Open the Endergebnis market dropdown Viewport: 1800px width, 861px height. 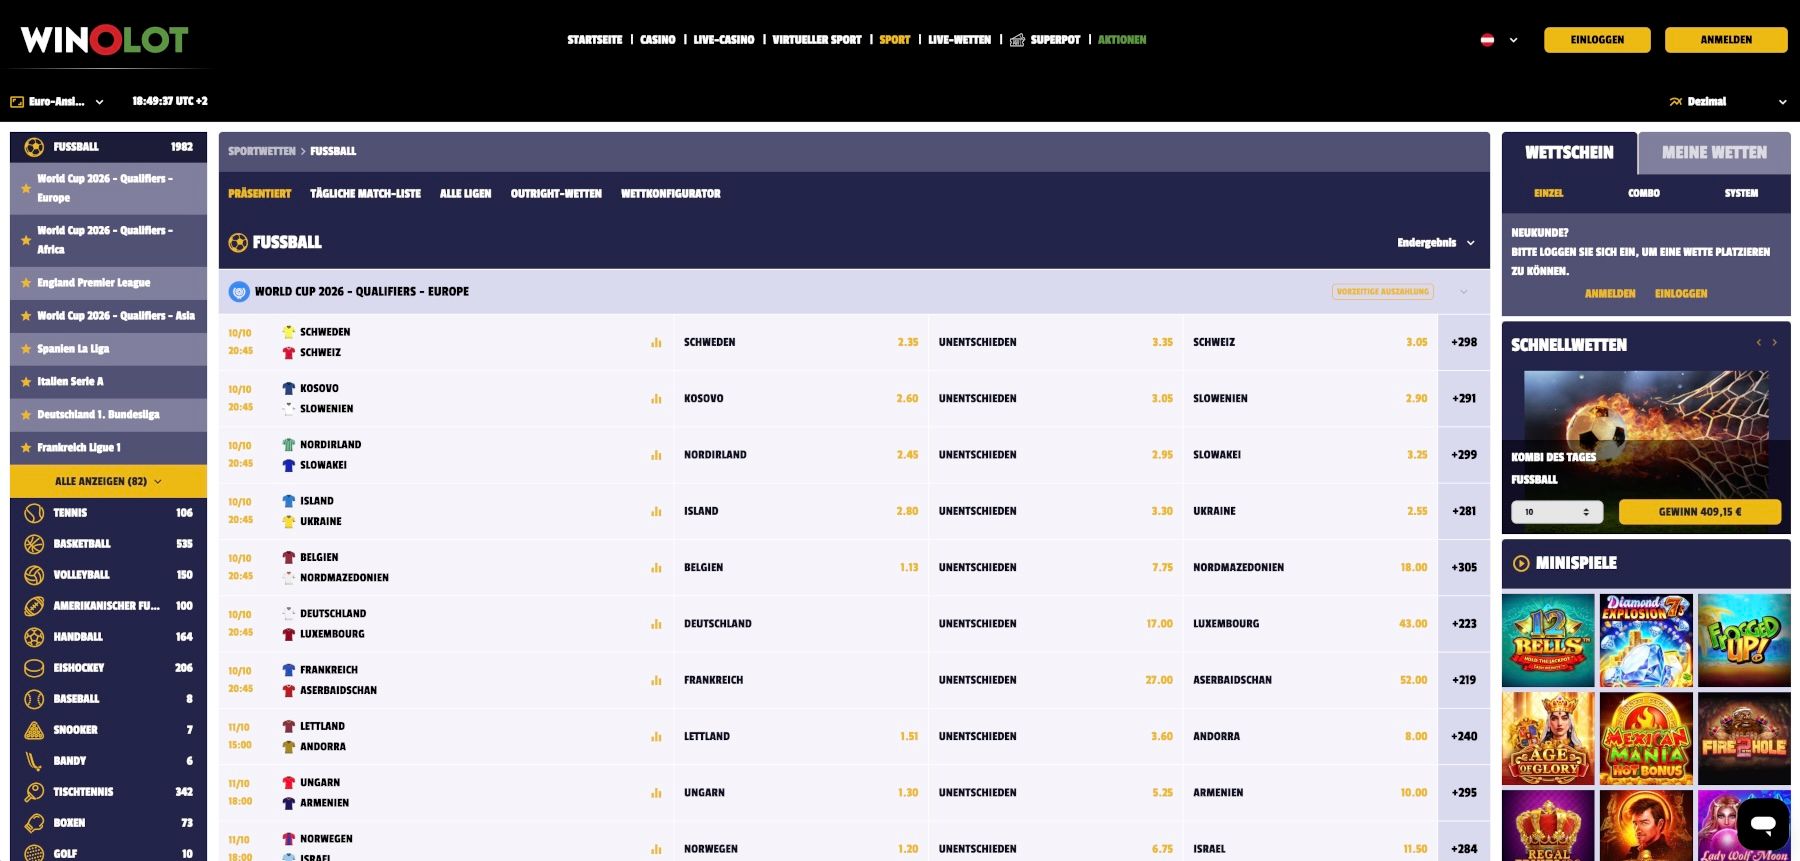coord(1435,243)
